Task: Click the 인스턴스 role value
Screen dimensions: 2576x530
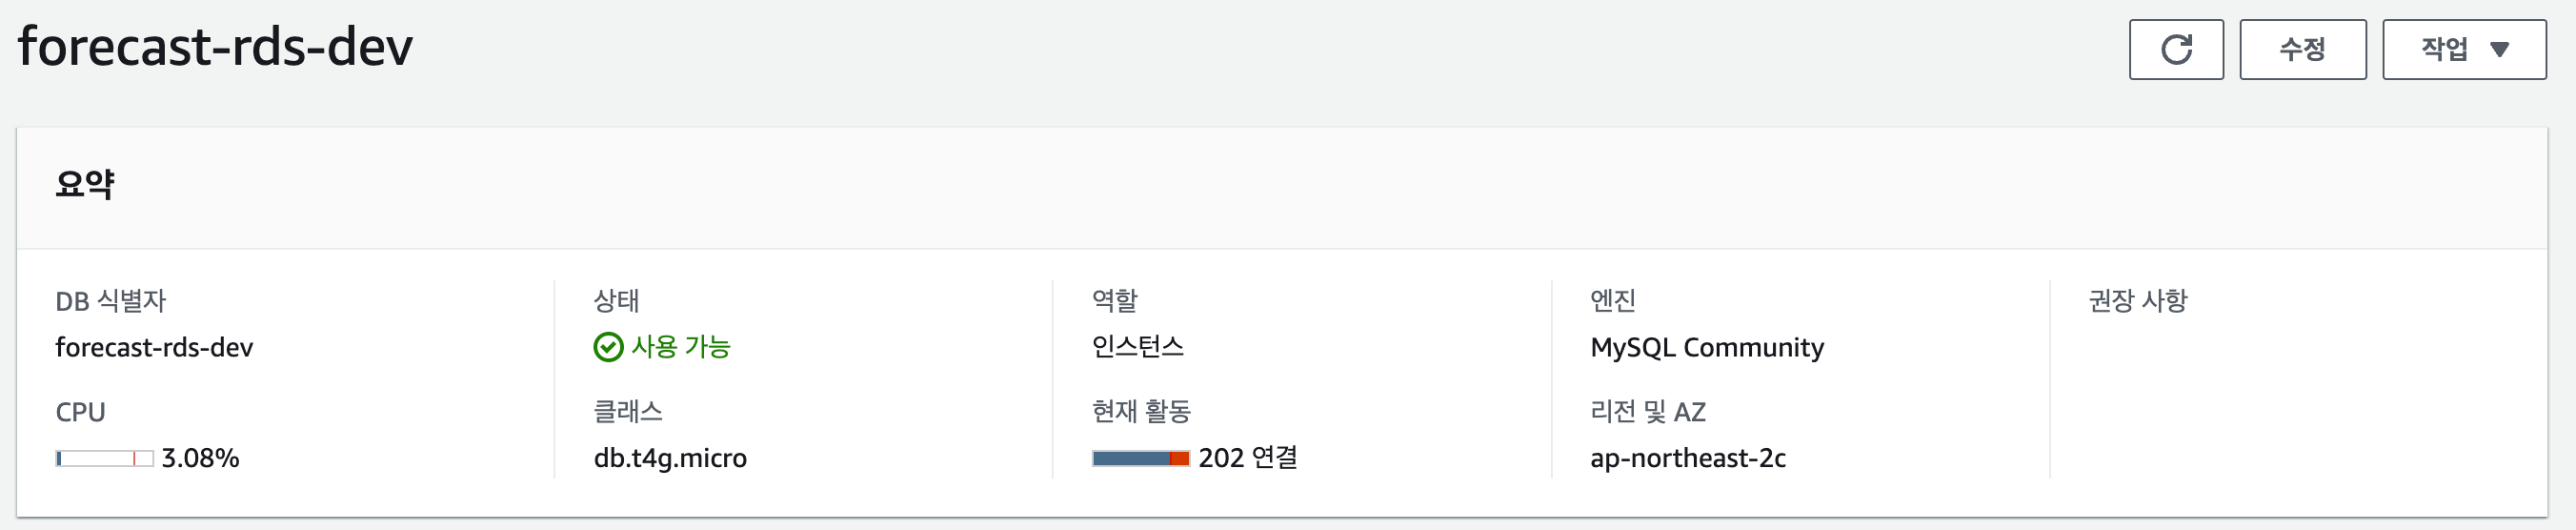Action: point(1137,347)
